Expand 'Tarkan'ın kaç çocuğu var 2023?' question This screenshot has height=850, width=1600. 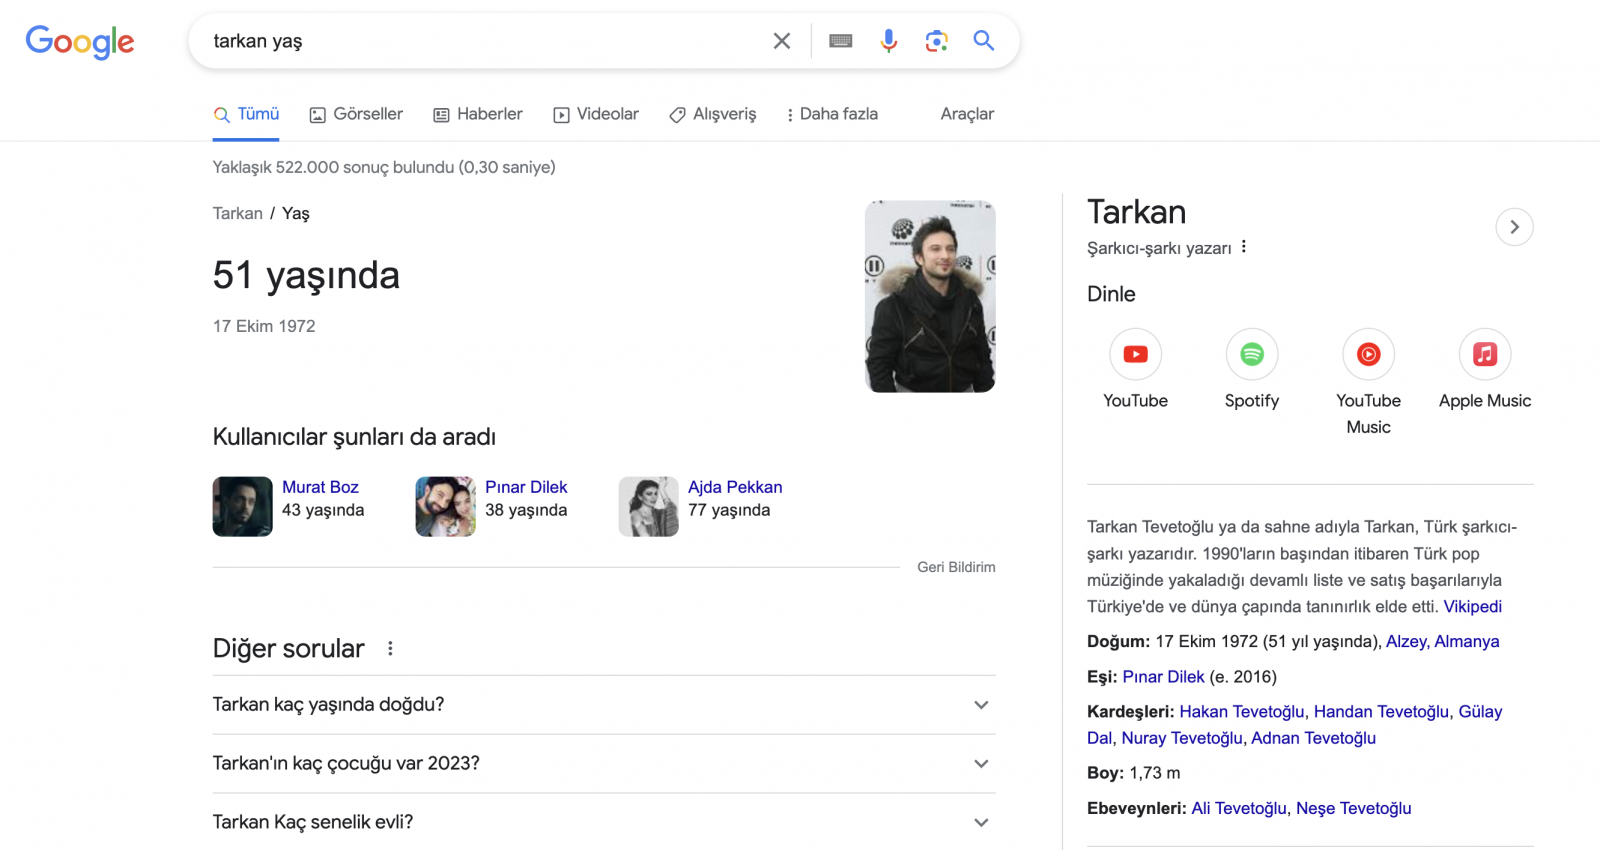coord(604,764)
